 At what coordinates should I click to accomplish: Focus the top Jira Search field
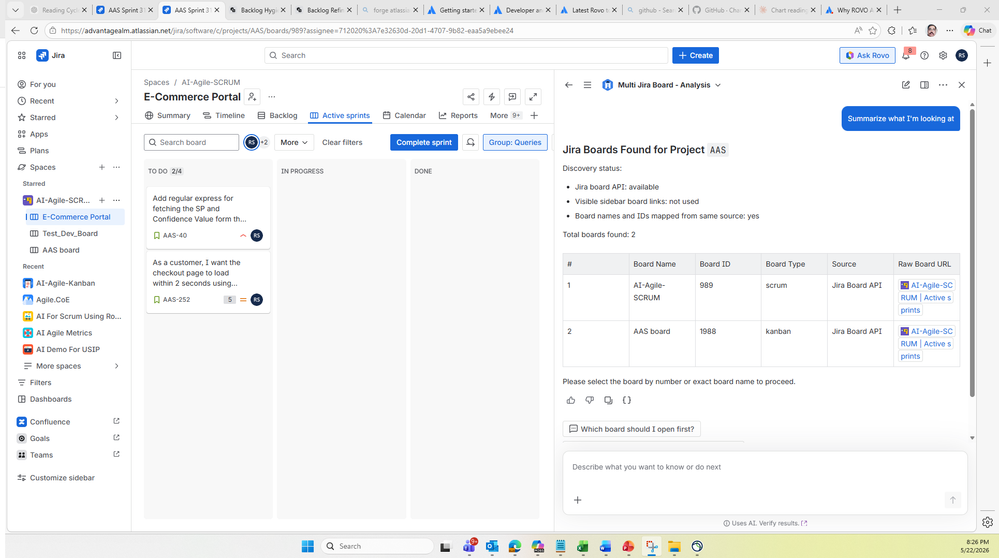point(466,55)
